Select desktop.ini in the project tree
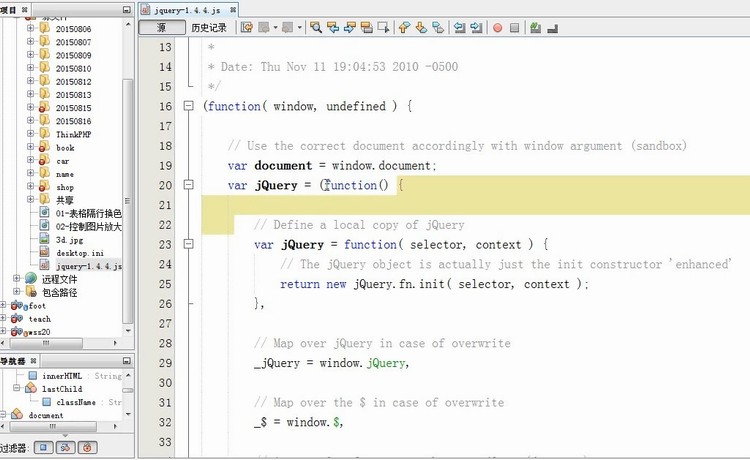The width and height of the screenshot is (750, 460). click(x=81, y=253)
